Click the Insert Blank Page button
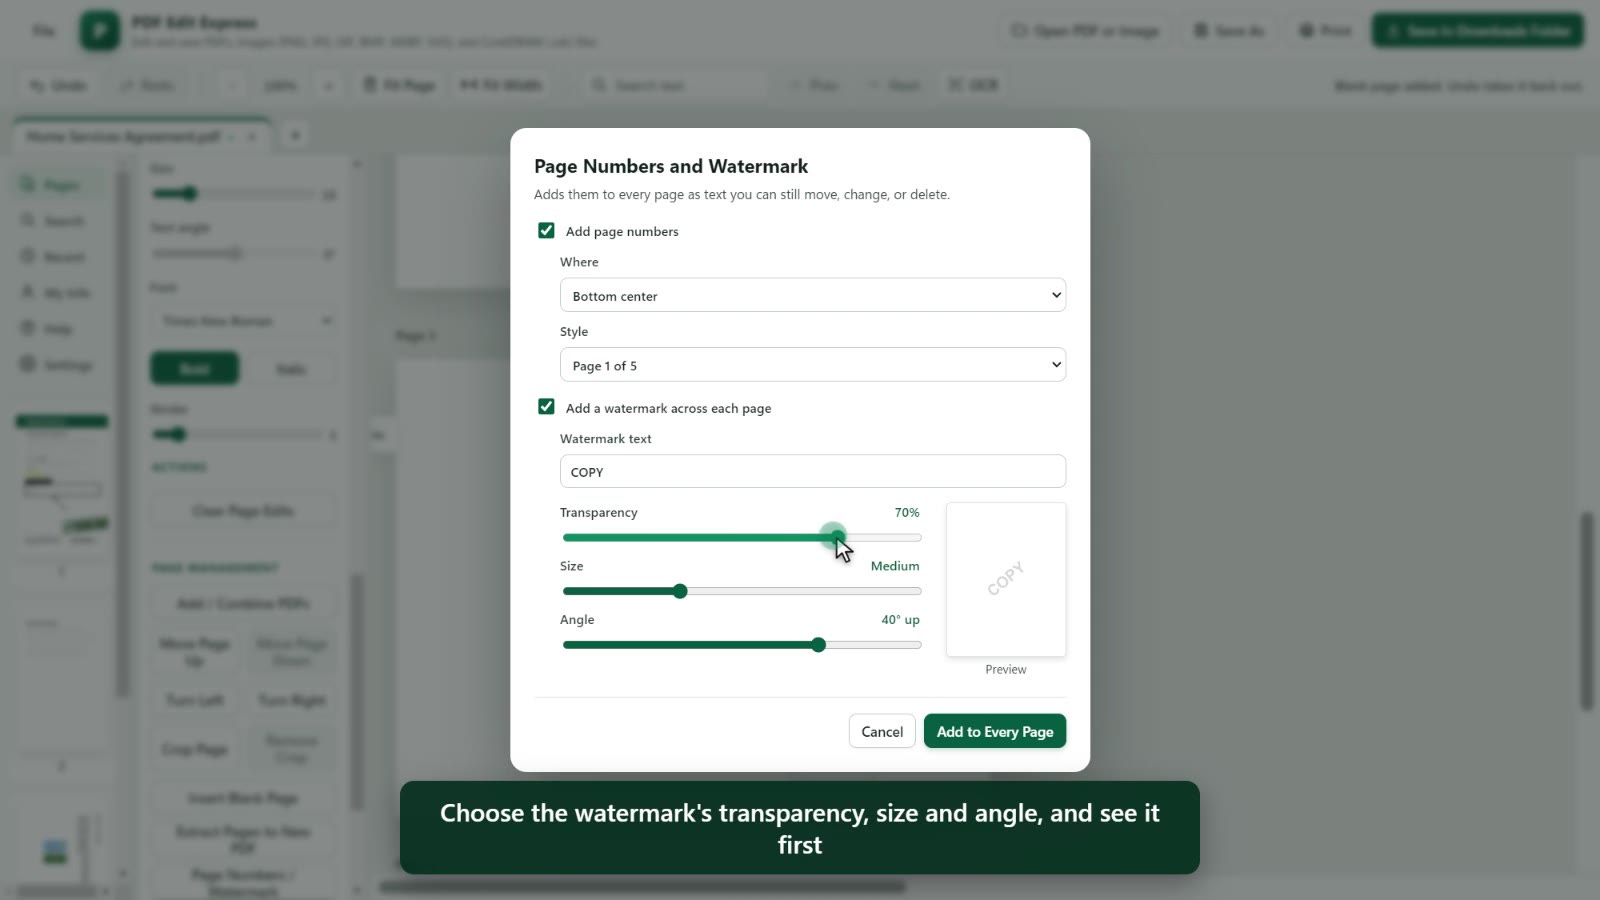1600x900 pixels. (243, 798)
